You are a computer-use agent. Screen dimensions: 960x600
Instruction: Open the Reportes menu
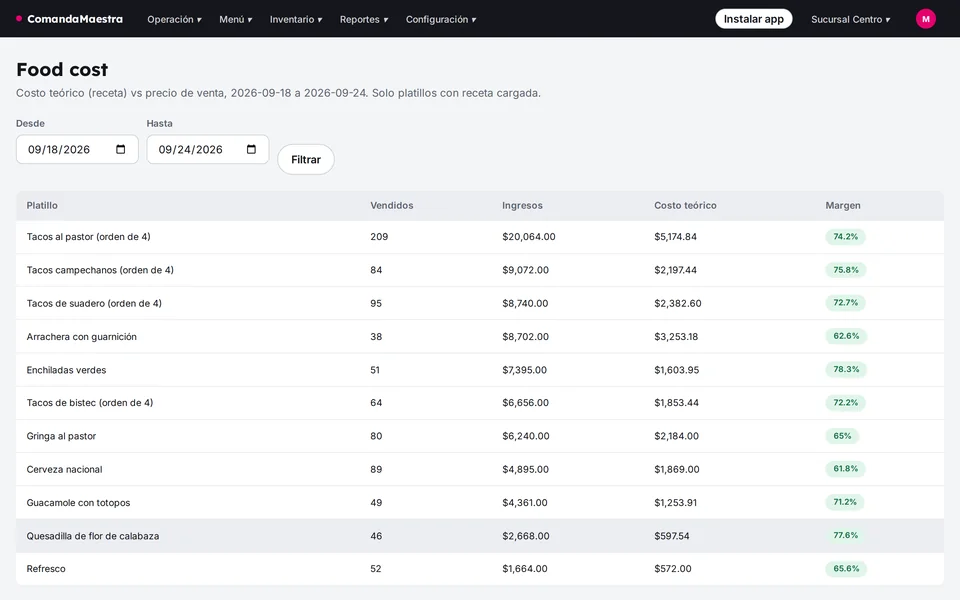[x=364, y=20]
